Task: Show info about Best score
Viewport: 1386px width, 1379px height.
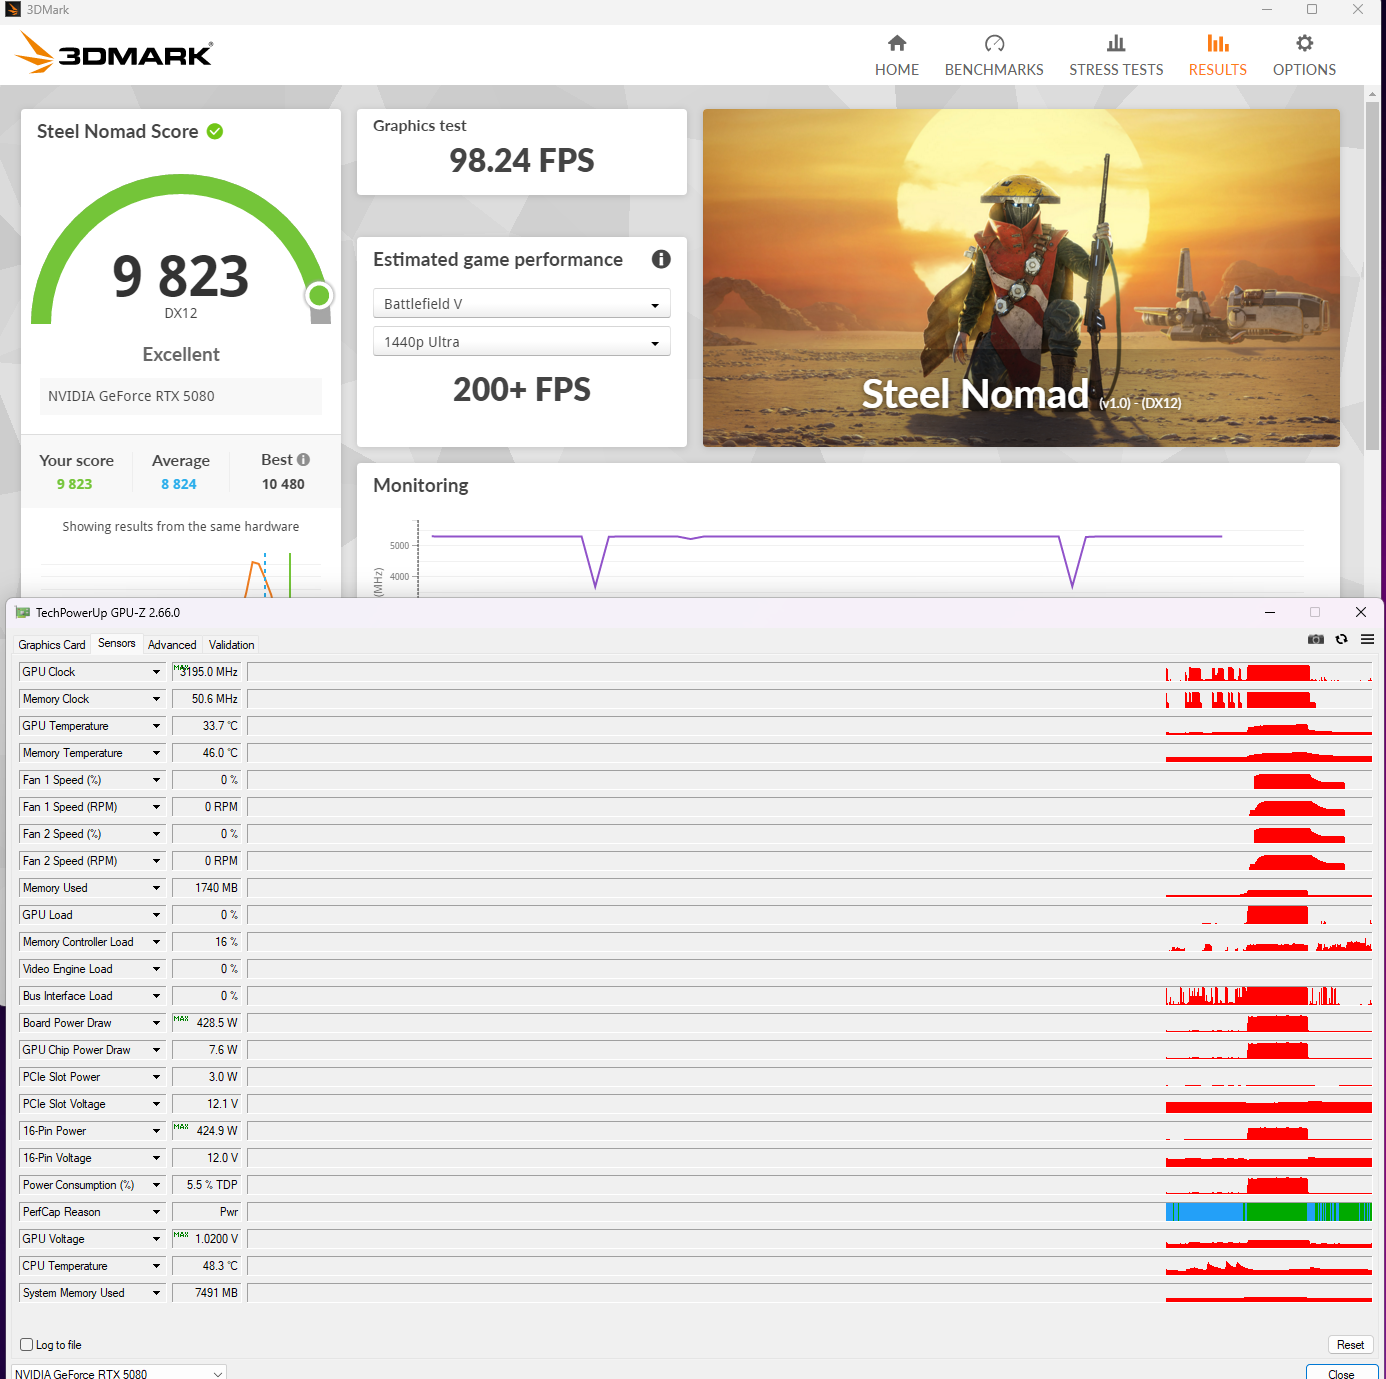Action: pos(303,460)
